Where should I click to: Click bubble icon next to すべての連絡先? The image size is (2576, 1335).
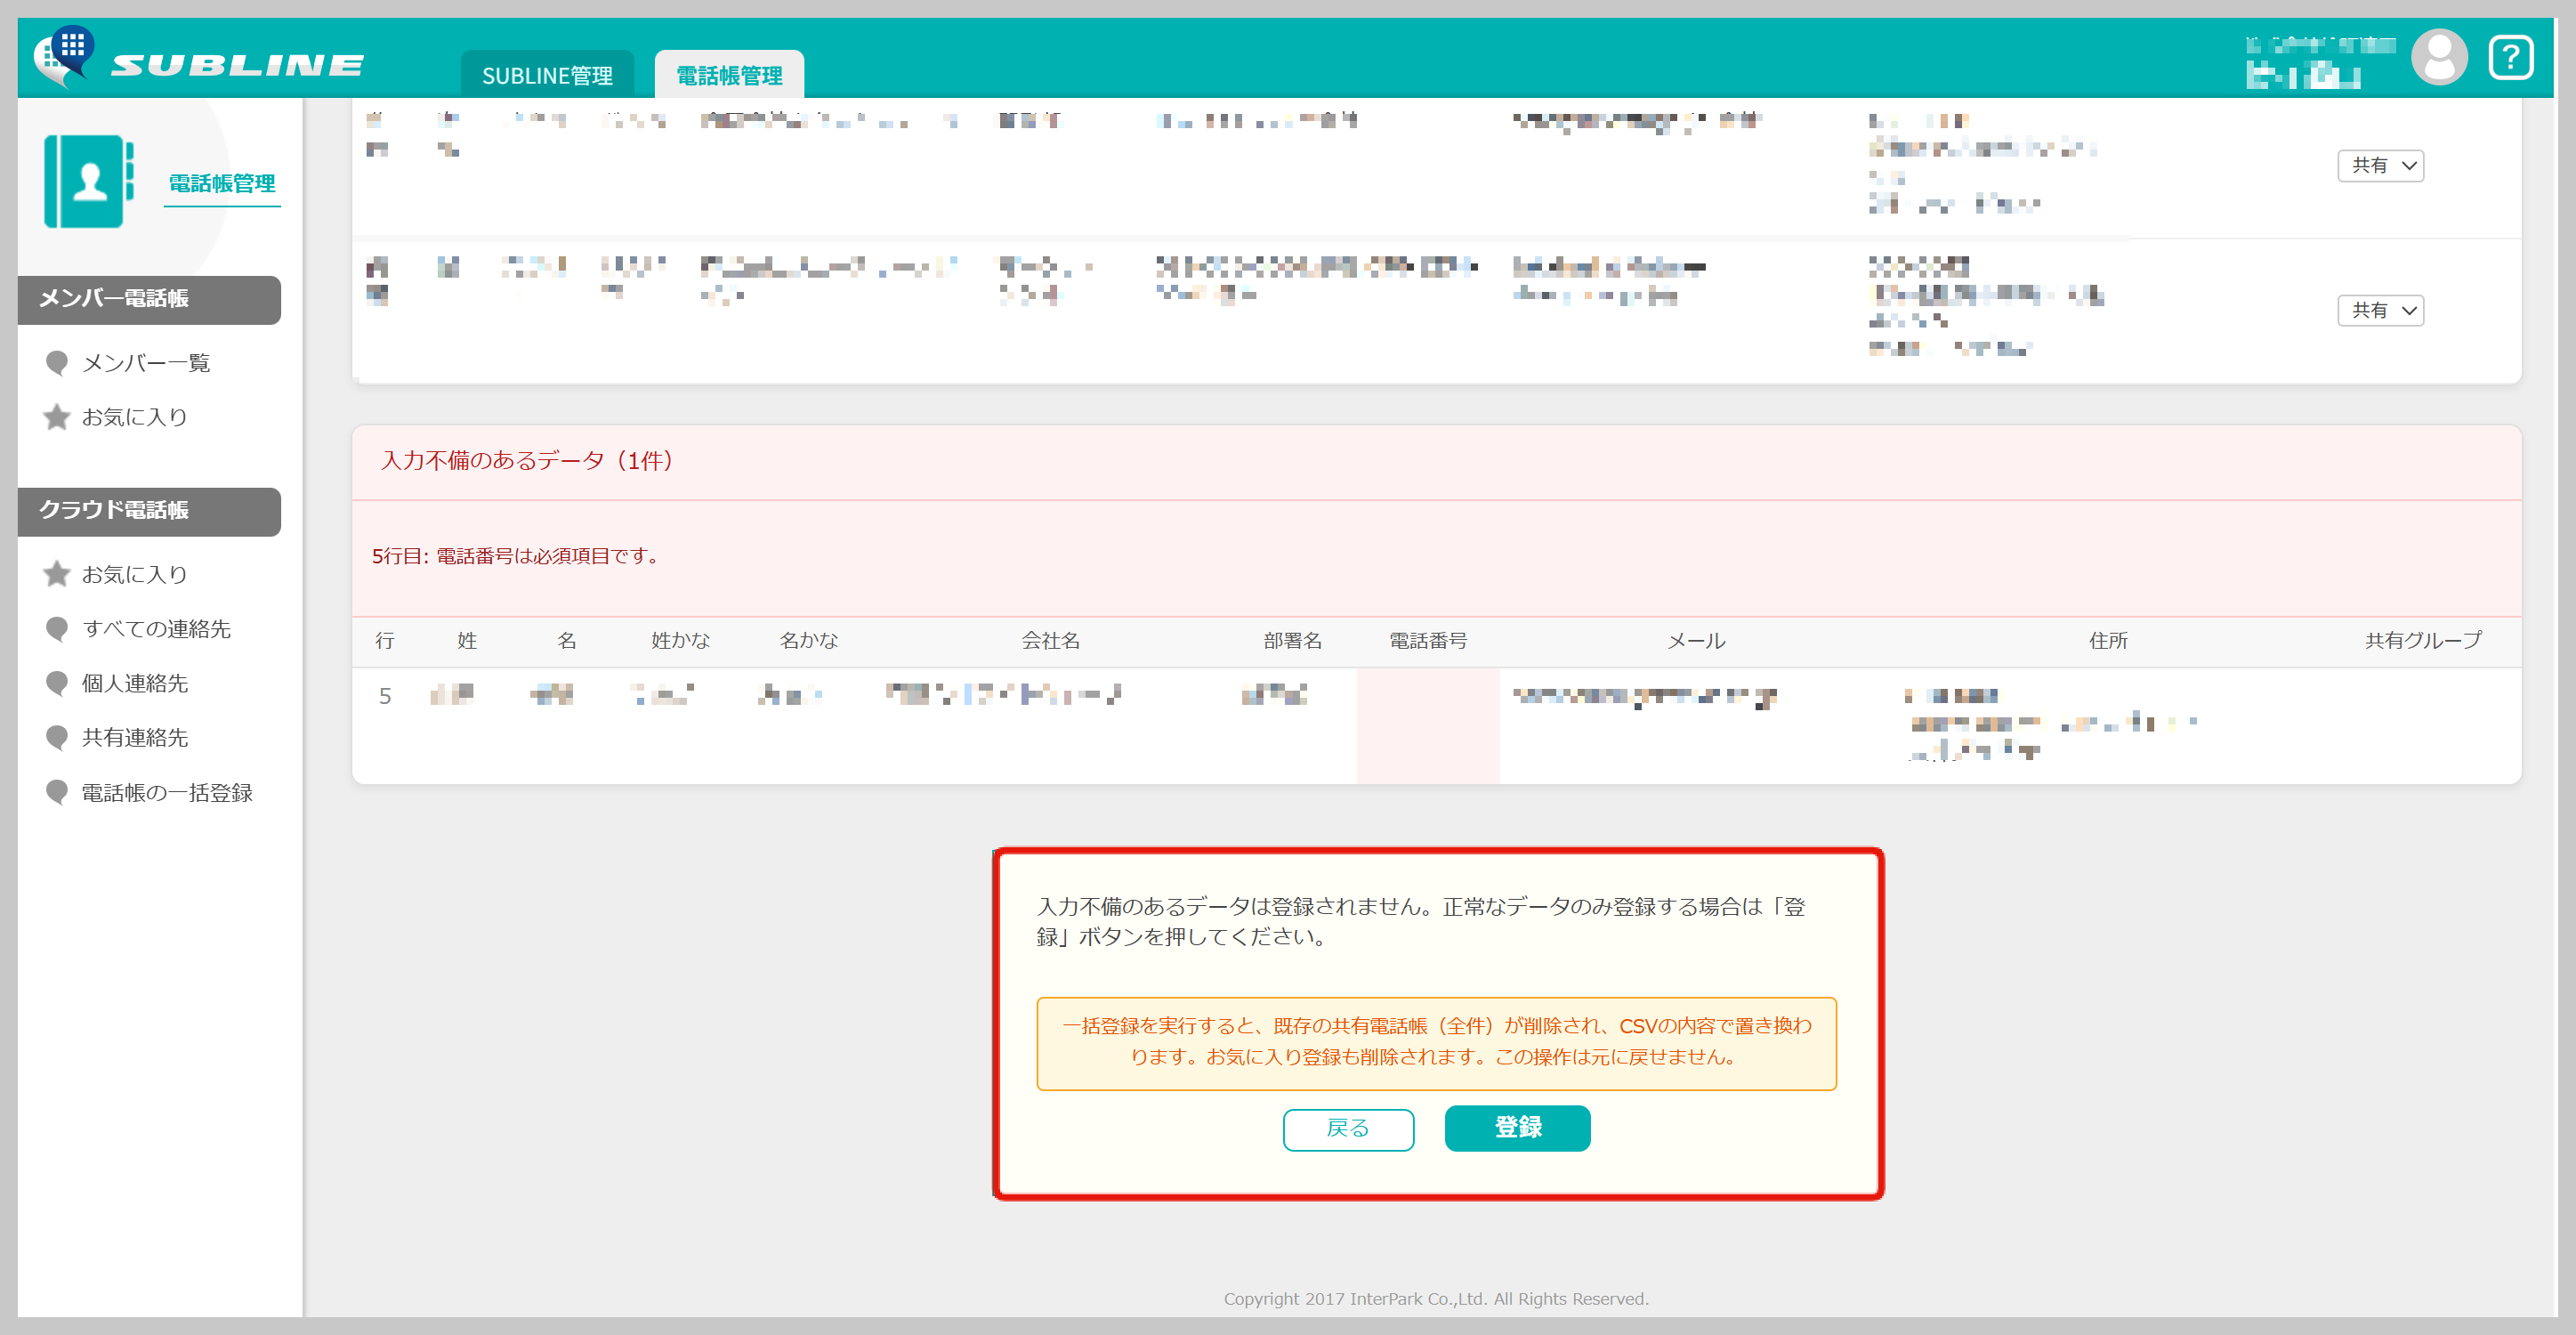pyautogui.click(x=57, y=628)
